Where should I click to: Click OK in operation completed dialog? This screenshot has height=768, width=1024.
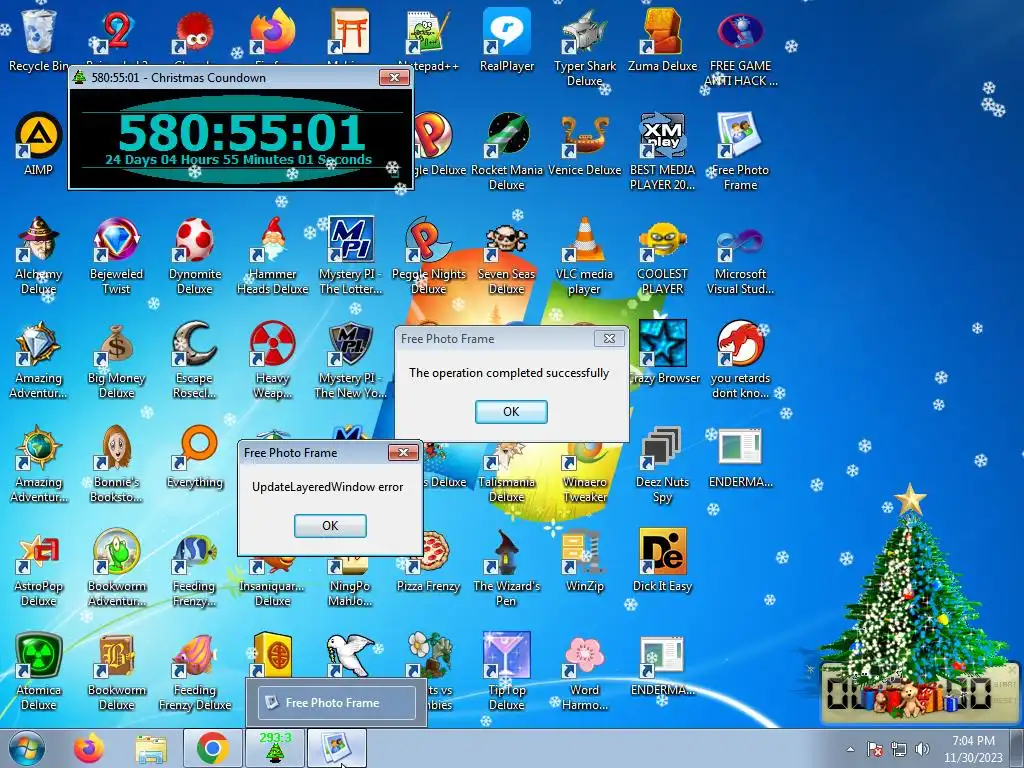pos(511,411)
